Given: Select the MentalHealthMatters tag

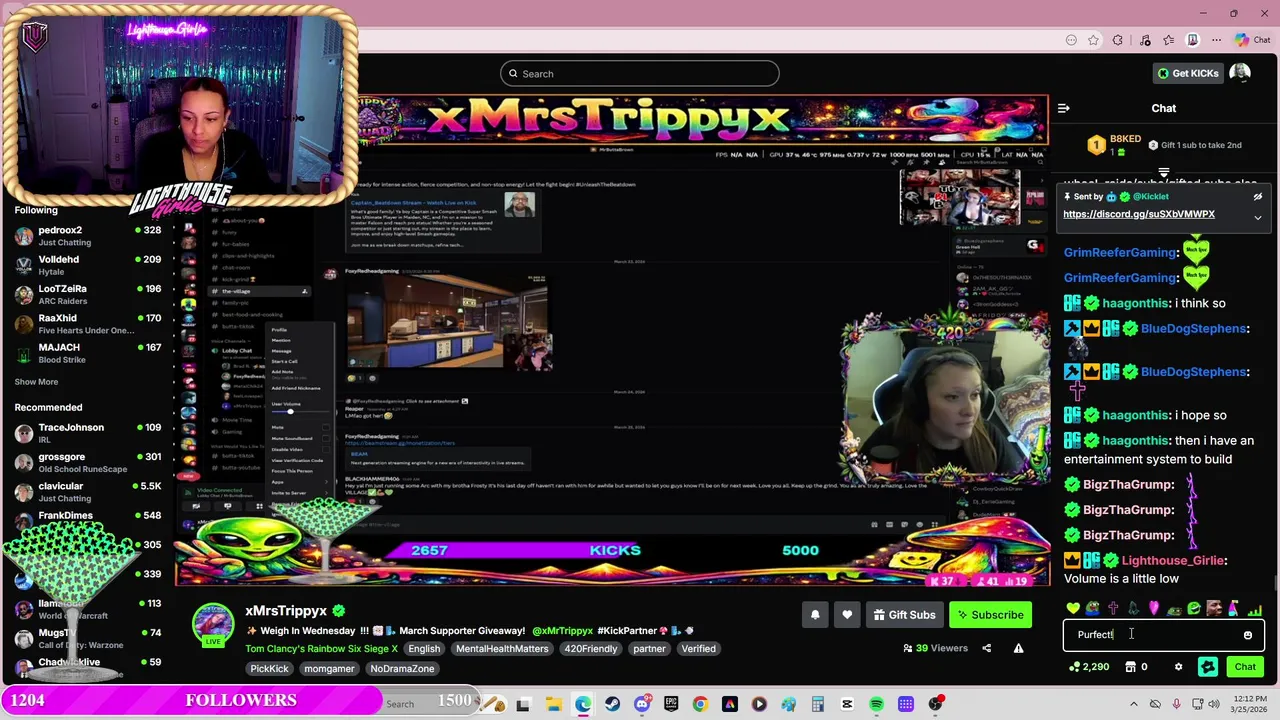Looking at the screenshot, I should click(x=502, y=649).
